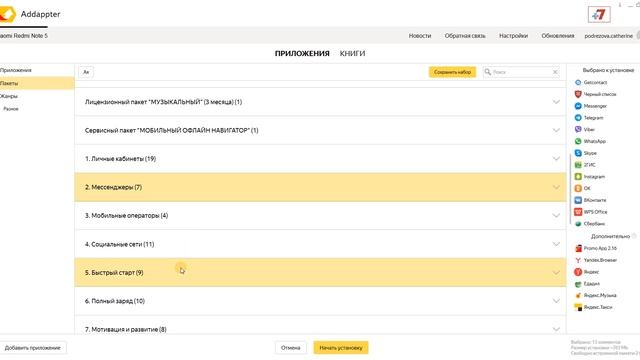Click the Redmi Note 5 device label

pos(24,36)
